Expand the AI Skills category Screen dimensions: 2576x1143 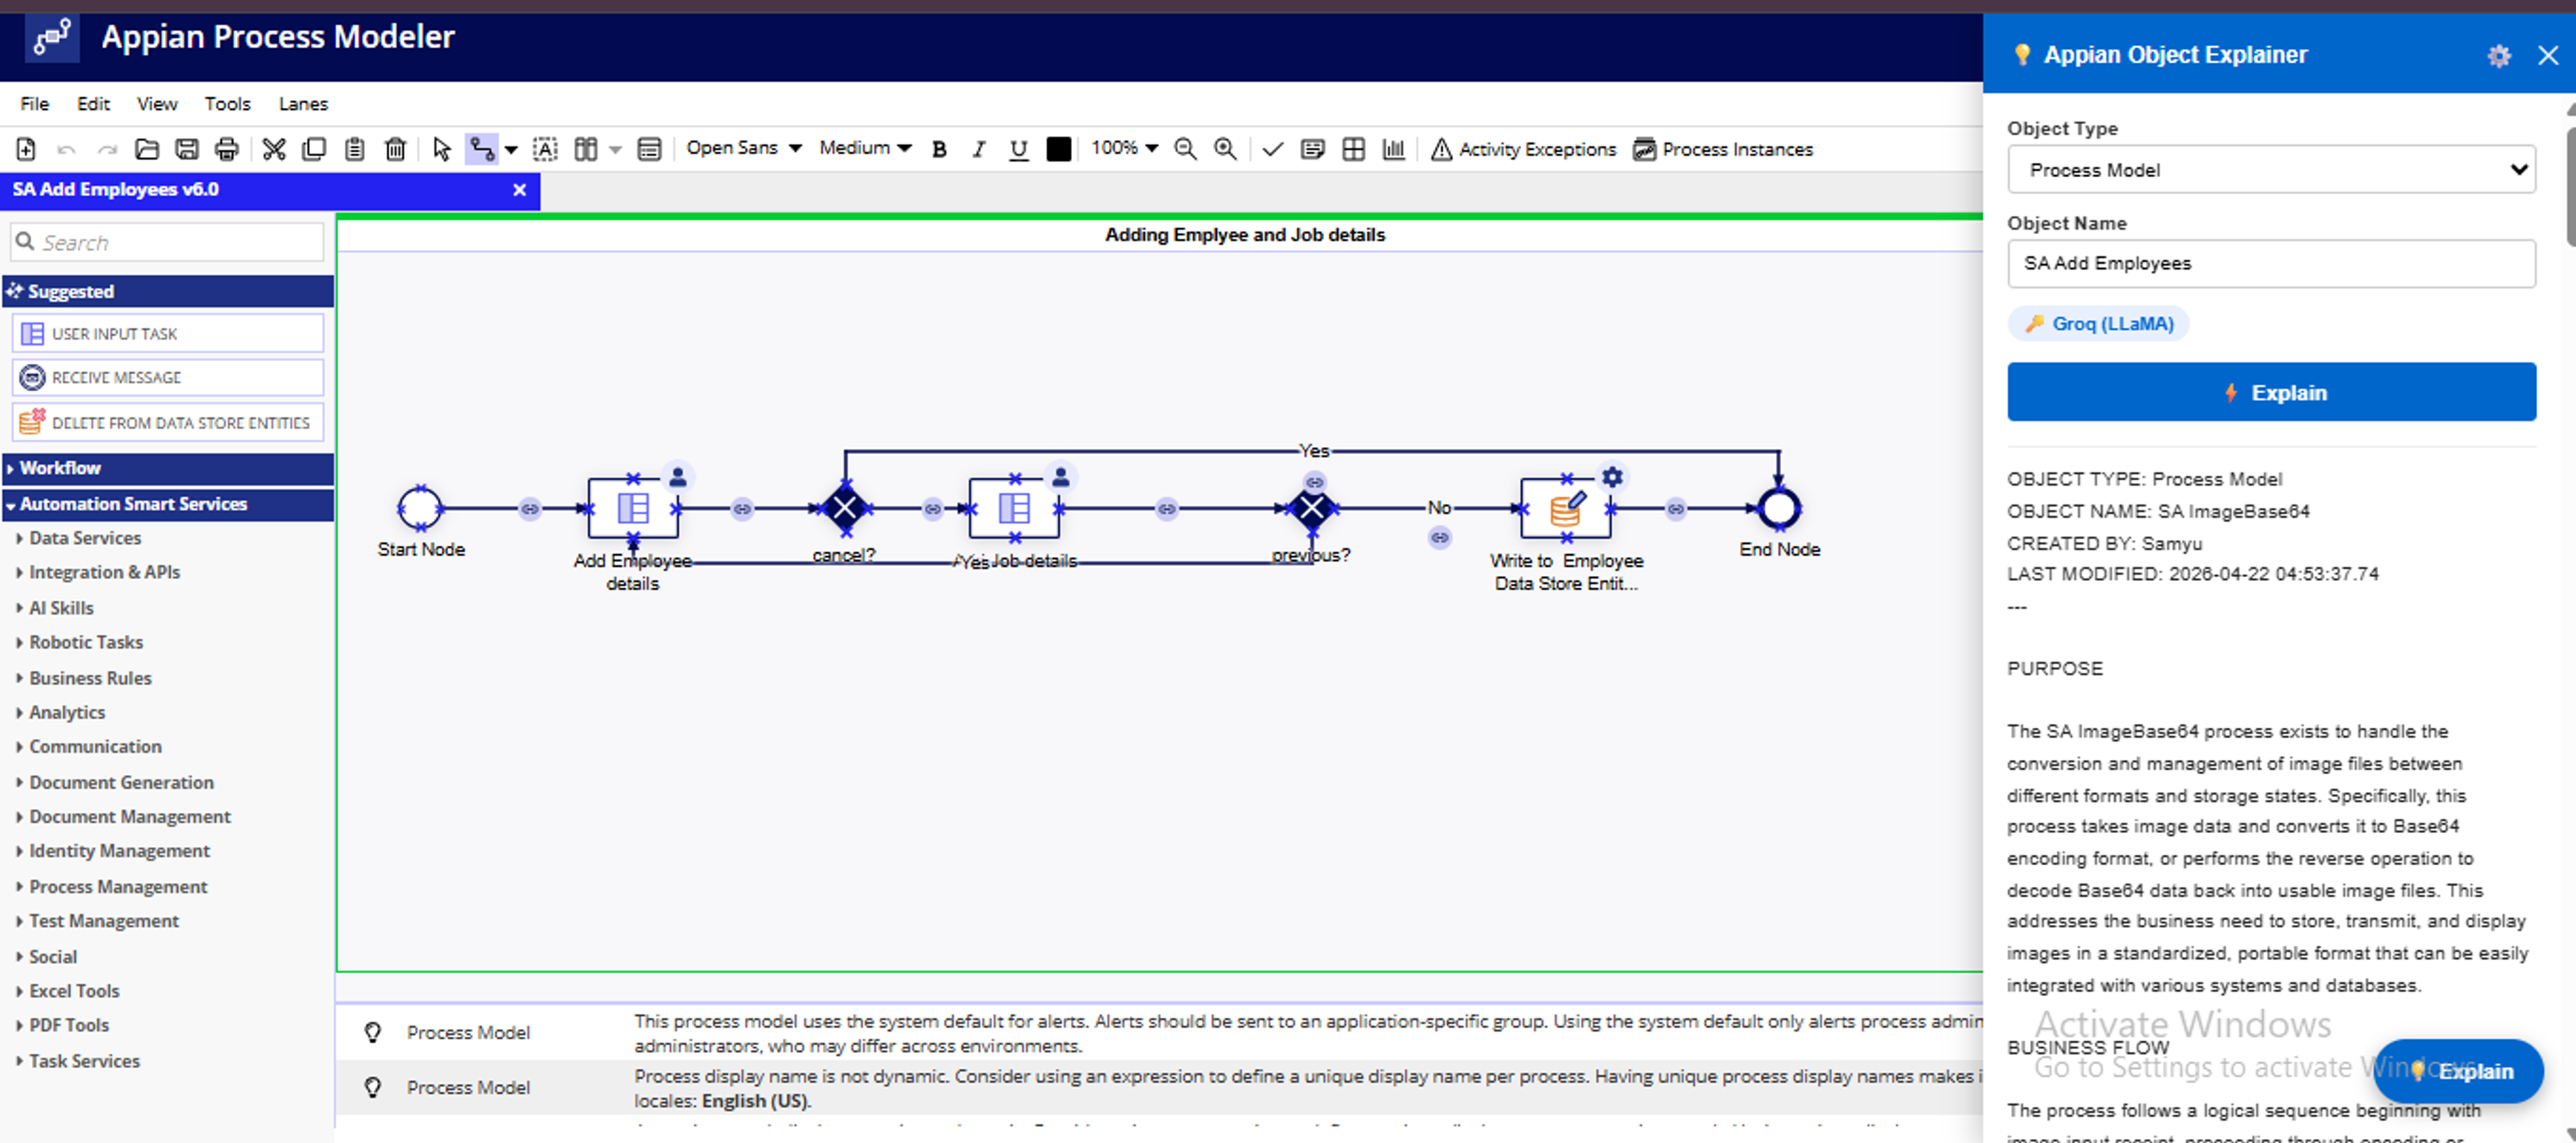click(61, 608)
